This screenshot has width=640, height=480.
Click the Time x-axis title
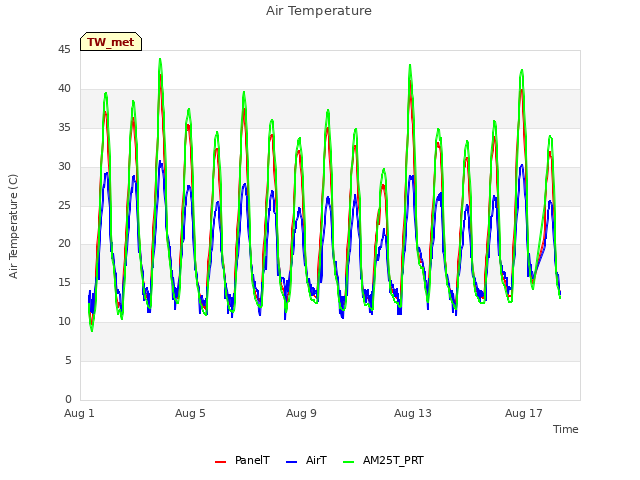[x=565, y=429]
